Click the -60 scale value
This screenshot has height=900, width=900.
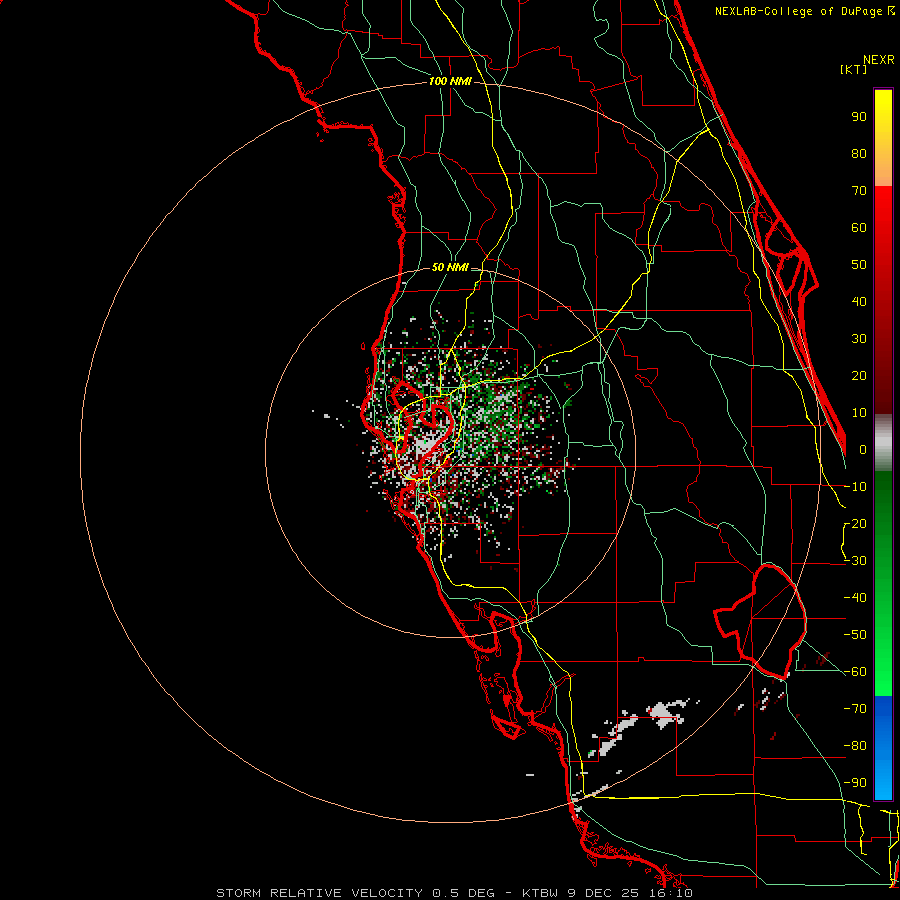pos(855,672)
